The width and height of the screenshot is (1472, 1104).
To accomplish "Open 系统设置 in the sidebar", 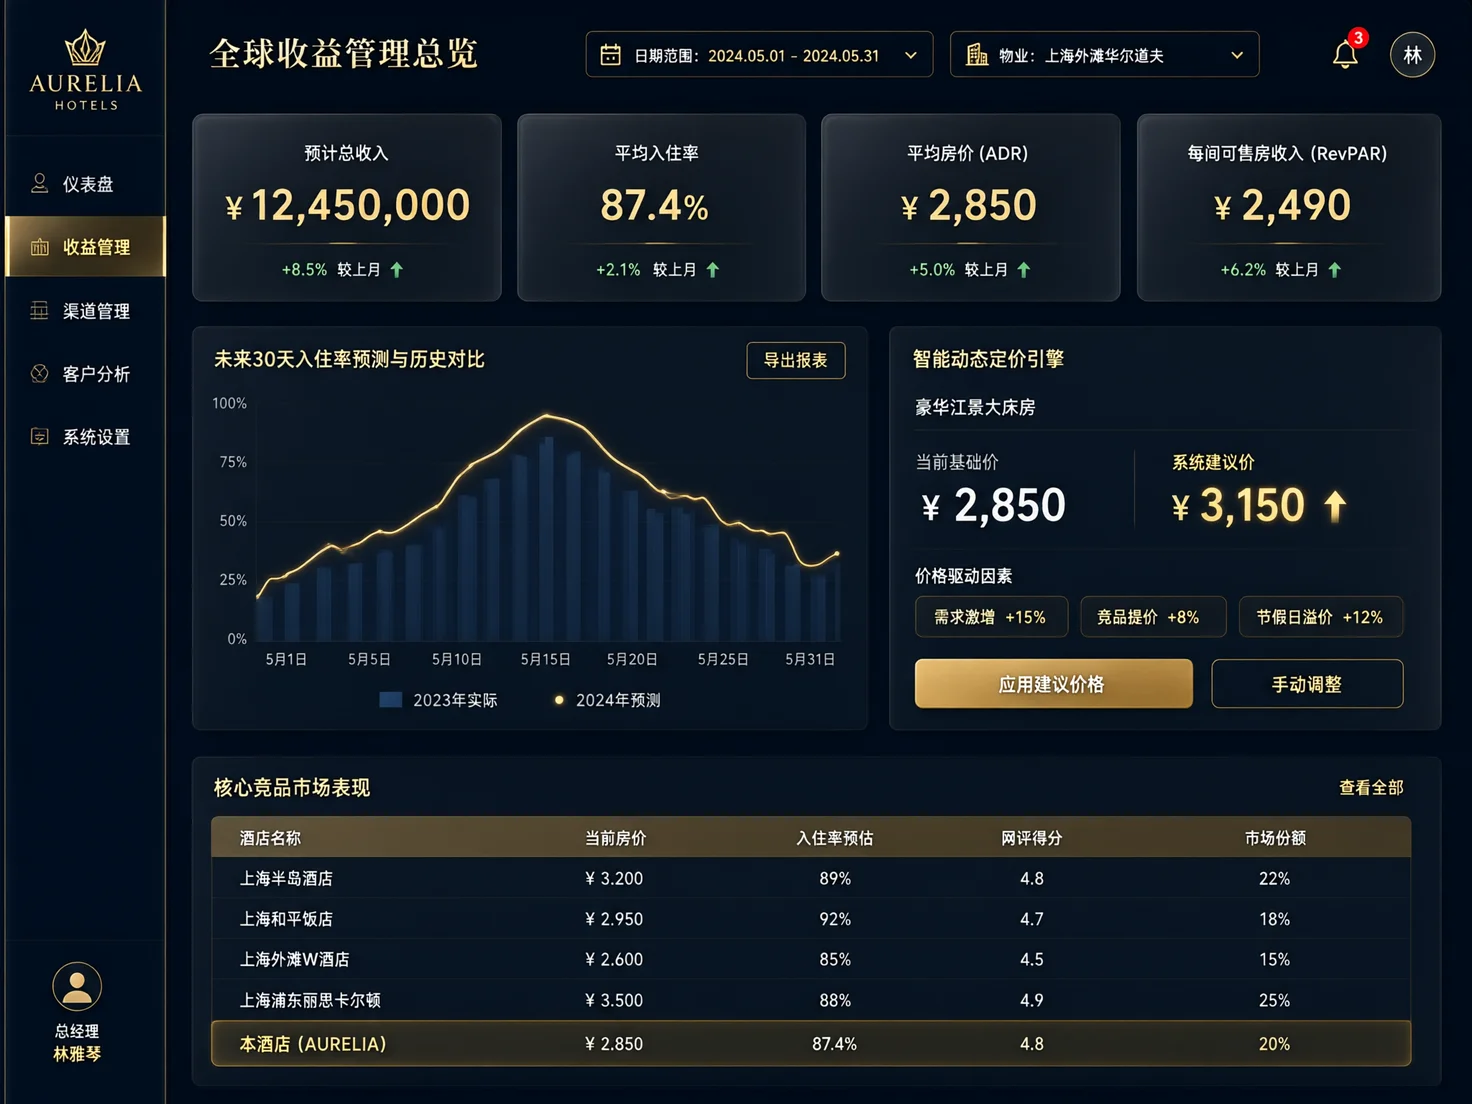I will 86,437.
